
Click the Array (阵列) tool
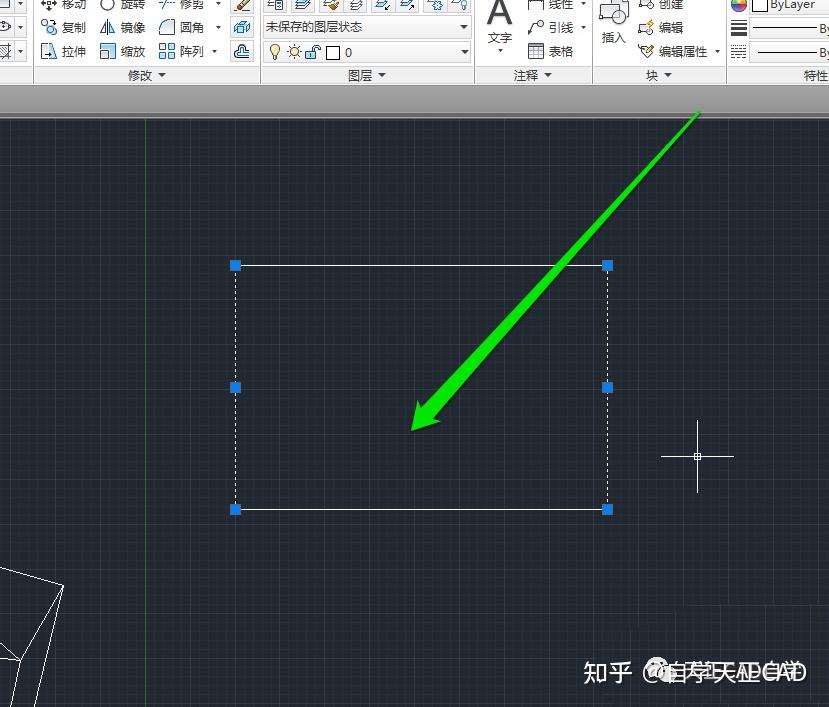(x=181, y=51)
